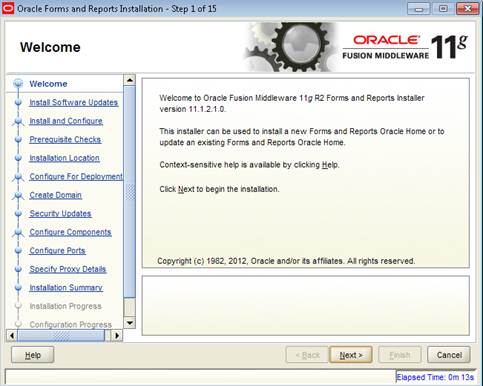Click the Security Updates step bullet icon
The height and width of the screenshot is (386, 483).
coord(18,213)
